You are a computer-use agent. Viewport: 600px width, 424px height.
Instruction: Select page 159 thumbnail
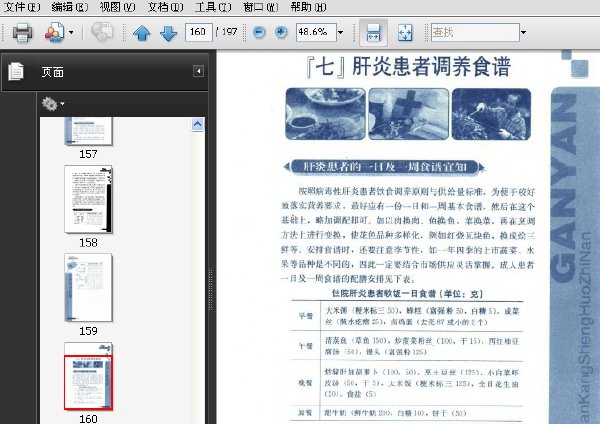pos(88,287)
